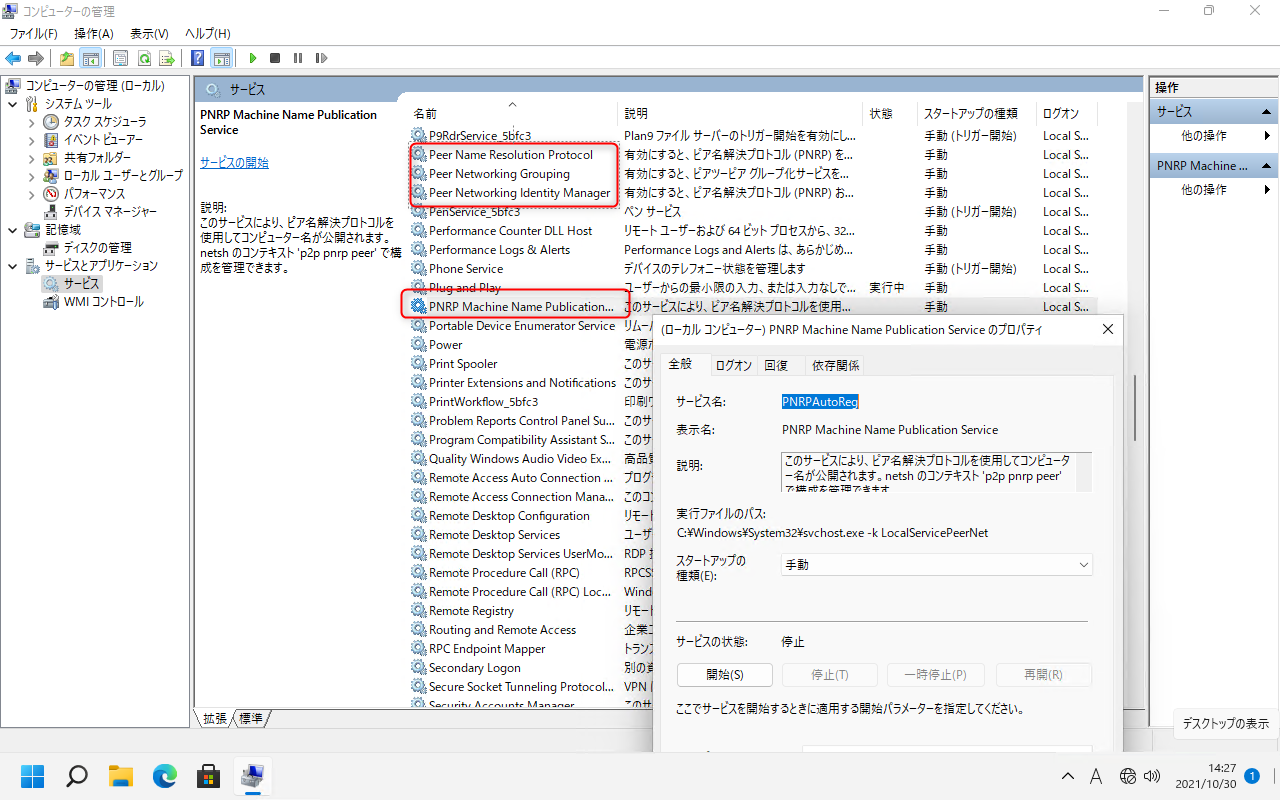Open the 操作(A) menu
Screen dimensions: 1280x800
click(x=94, y=34)
